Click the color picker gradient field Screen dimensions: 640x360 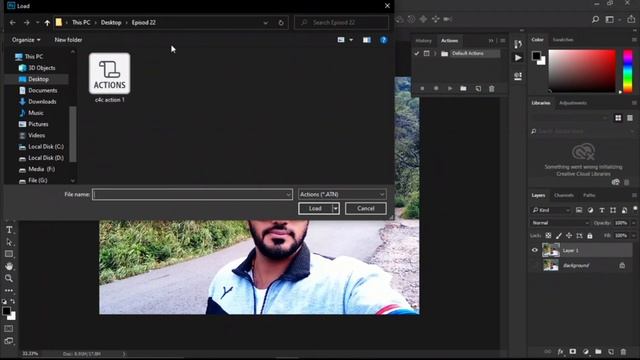point(582,71)
